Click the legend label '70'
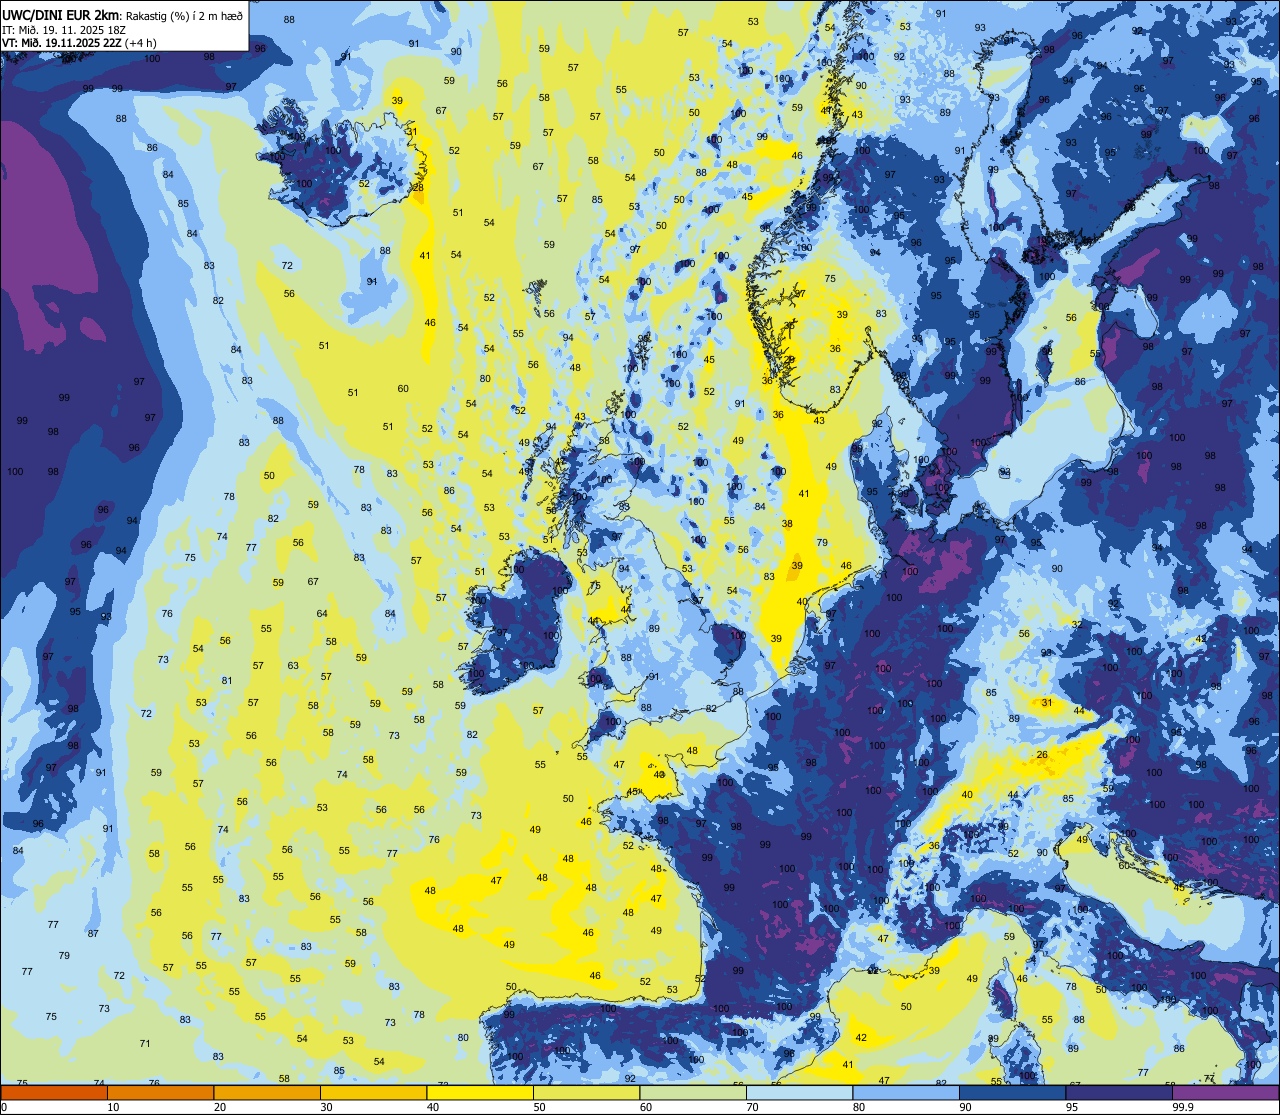1280x1115 pixels. (752, 1107)
